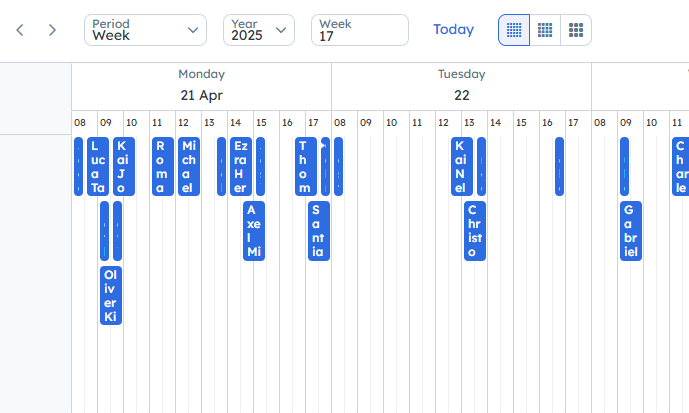Click the Week number field showing 17
The height and width of the screenshot is (413, 689).
tap(359, 30)
